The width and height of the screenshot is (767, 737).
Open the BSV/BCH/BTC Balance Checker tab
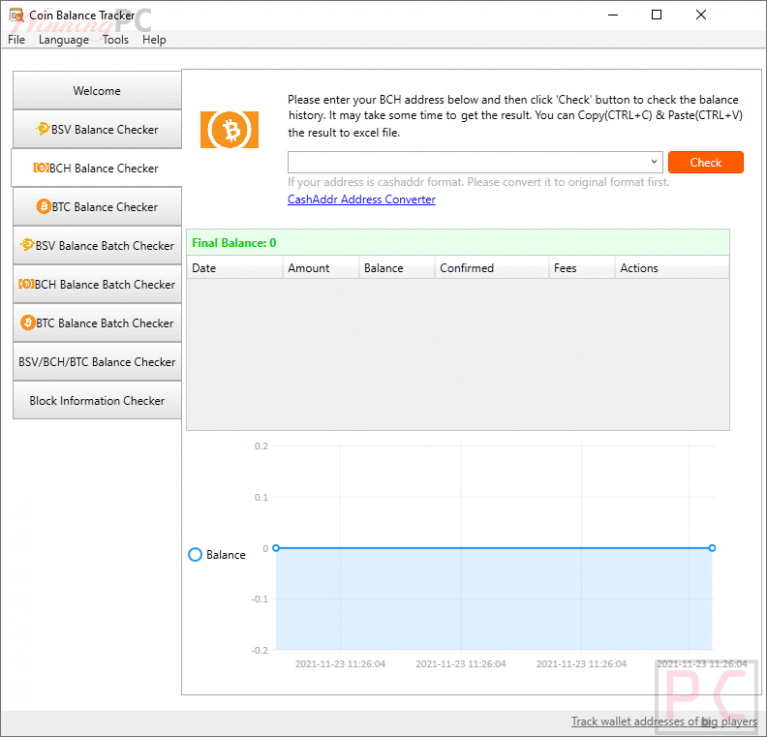[x=97, y=361]
